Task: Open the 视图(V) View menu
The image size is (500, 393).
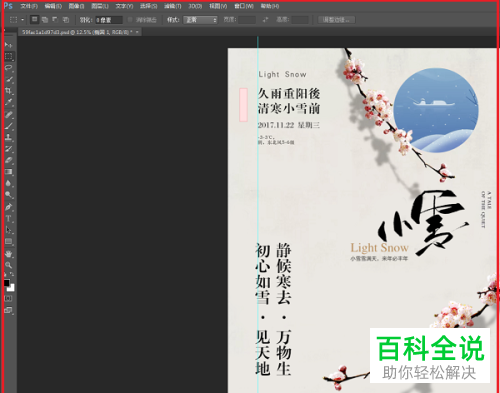Action: tap(218, 6)
